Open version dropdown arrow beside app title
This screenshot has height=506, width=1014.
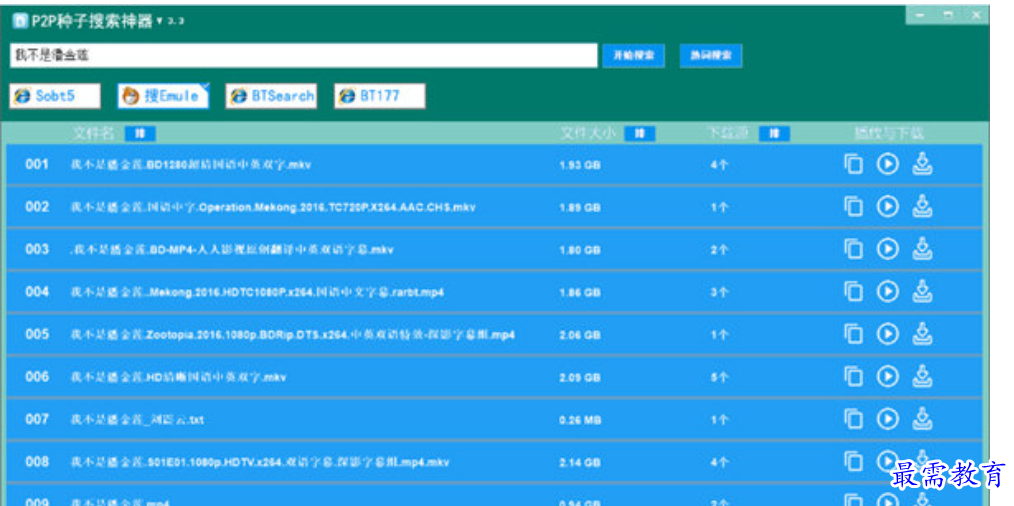point(159,21)
